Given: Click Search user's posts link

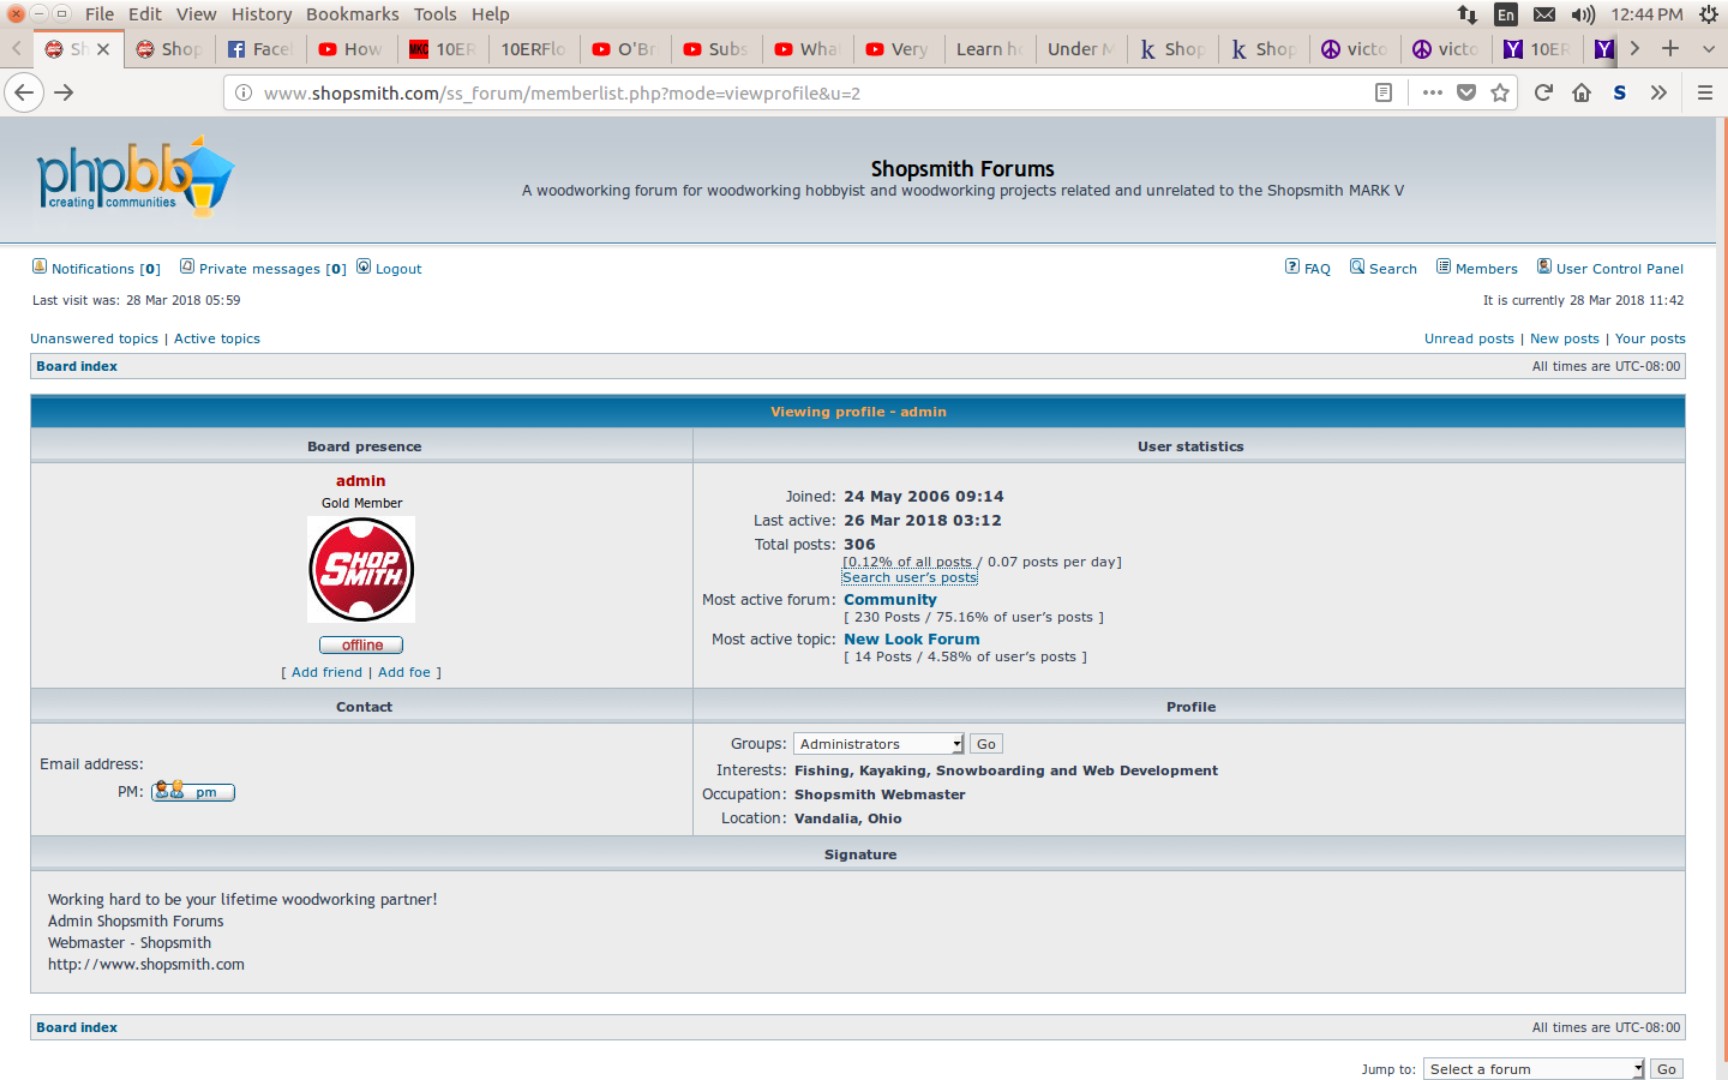Looking at the screenshot, I should [x=909, y=578].
